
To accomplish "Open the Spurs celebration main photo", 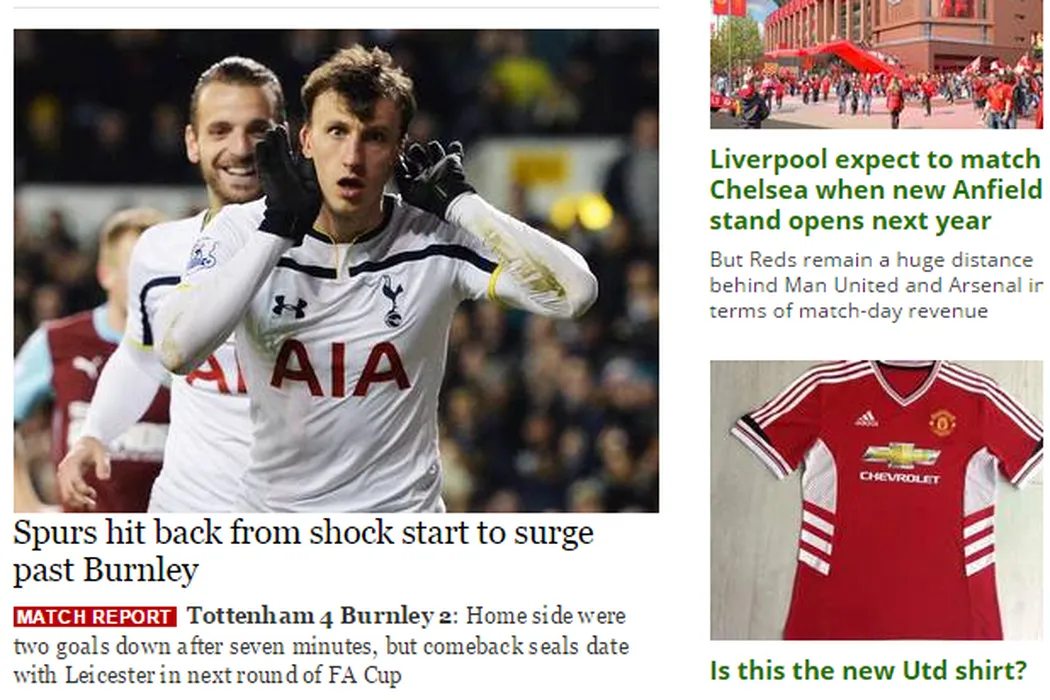I will 336,271.
